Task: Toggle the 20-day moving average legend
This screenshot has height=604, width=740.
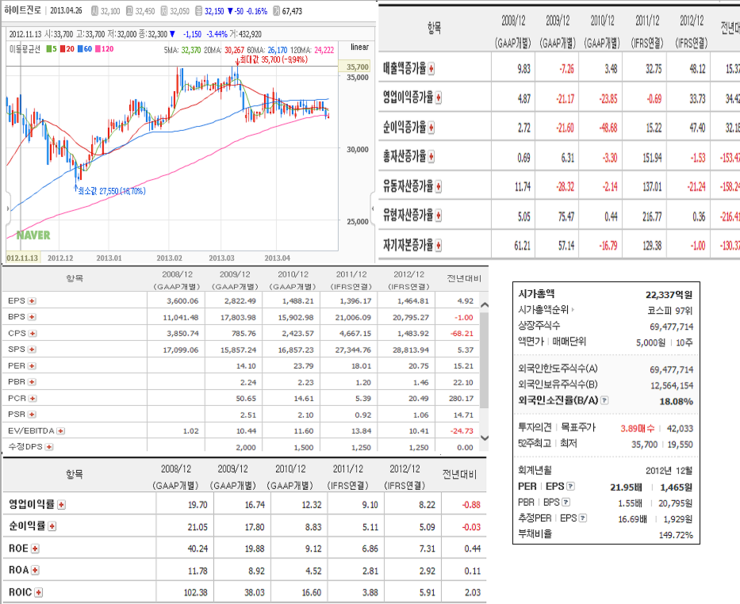Action: click(x=67, y=49)
